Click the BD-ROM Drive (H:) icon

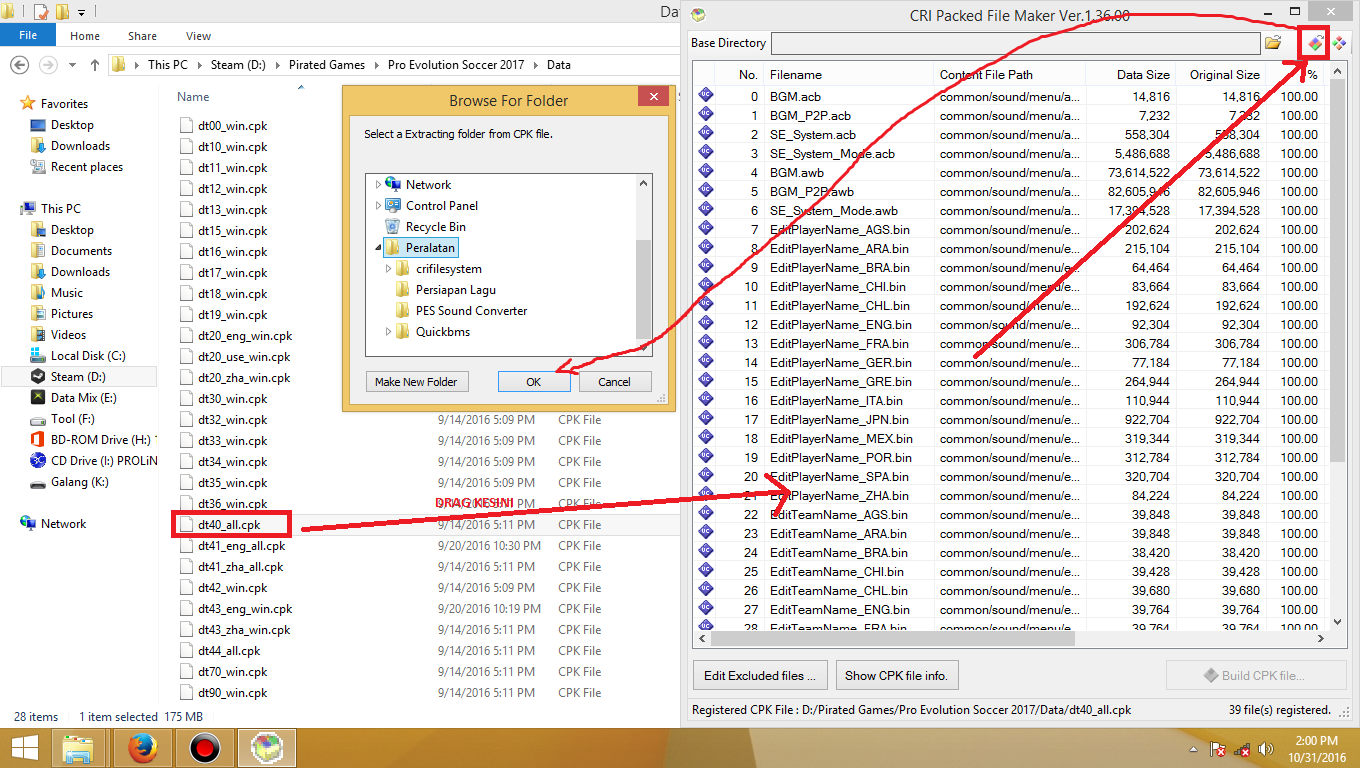tap(38, 440)
